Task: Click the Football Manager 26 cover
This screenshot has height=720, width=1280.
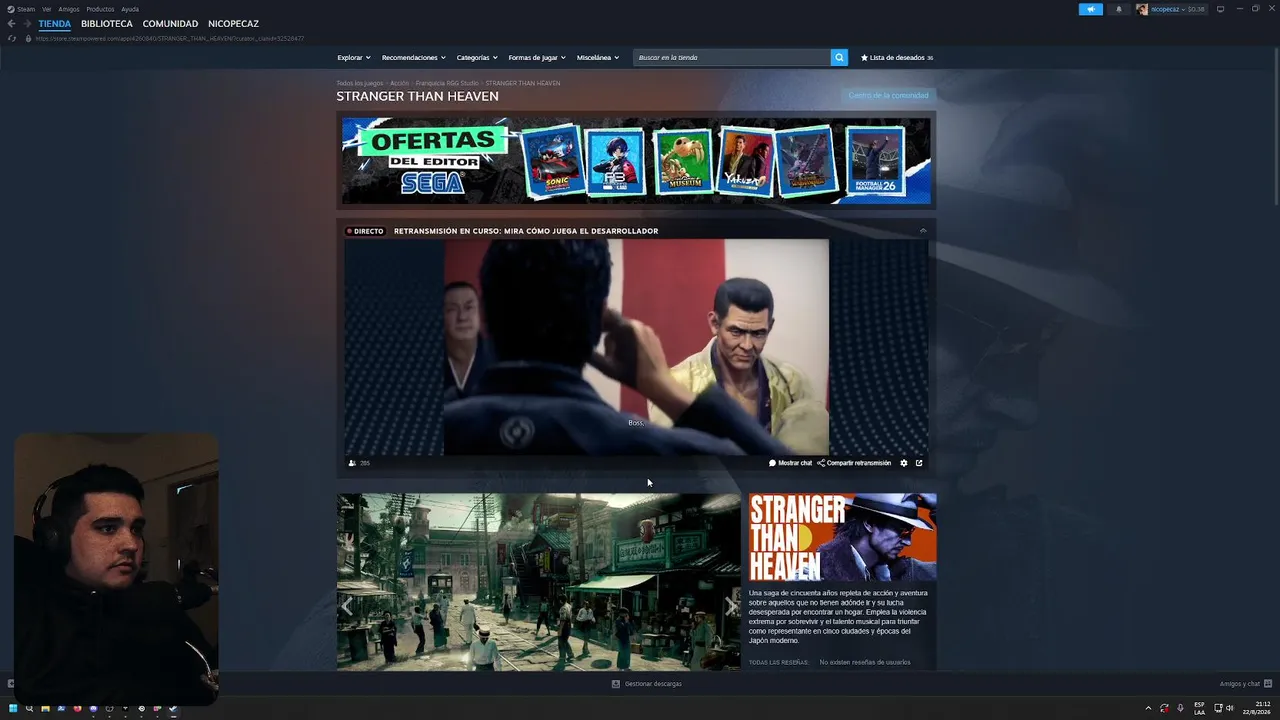Action: pos(875,160)
